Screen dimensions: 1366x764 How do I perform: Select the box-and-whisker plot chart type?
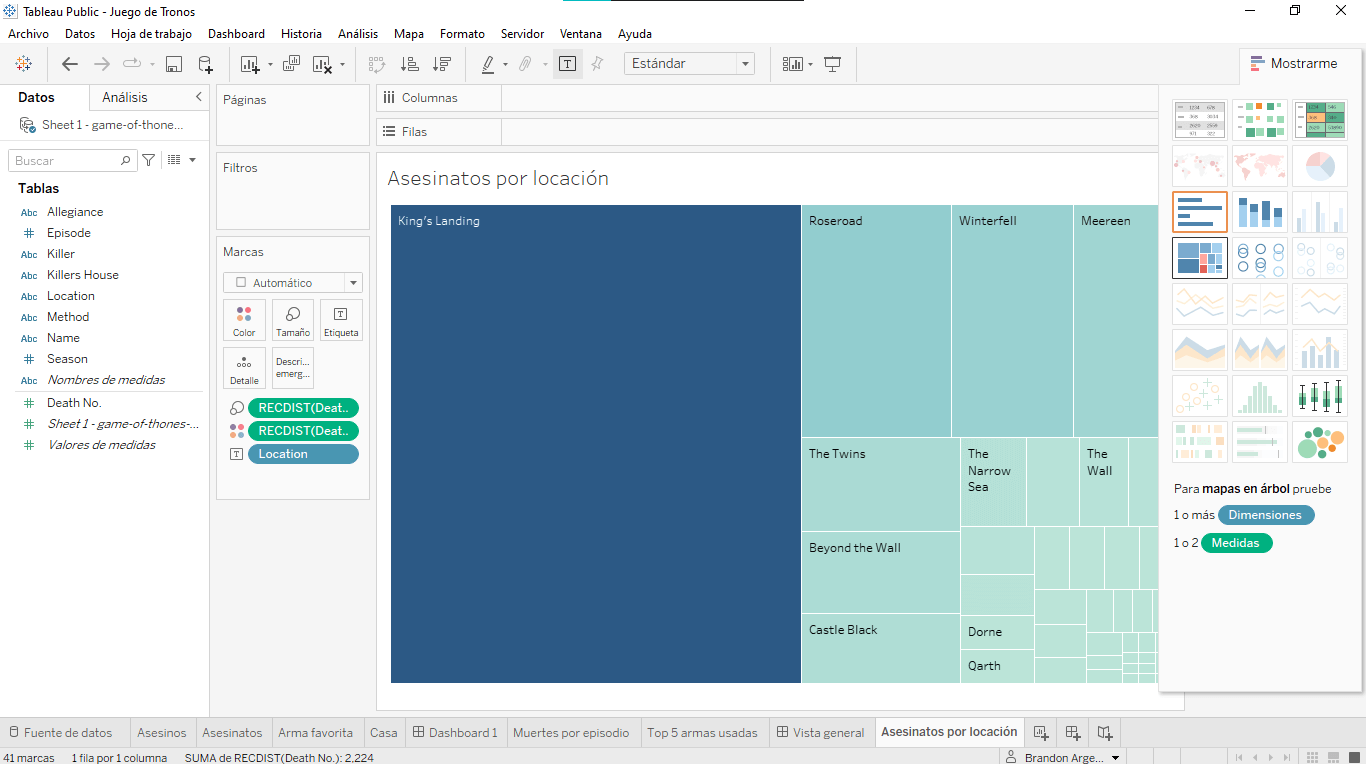[1320, 396]
